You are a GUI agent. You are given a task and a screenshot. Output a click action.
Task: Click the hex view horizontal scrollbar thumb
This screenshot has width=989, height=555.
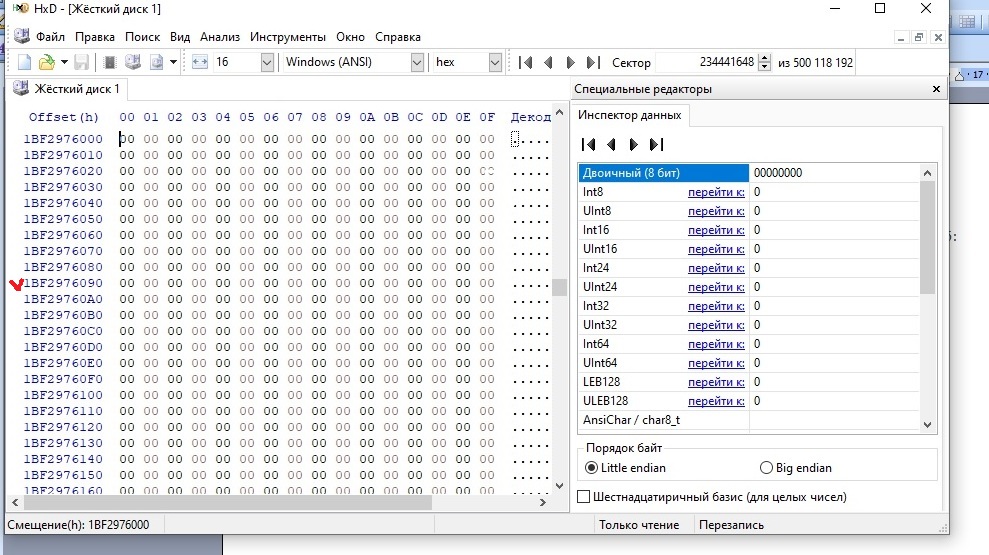(228, 503)
